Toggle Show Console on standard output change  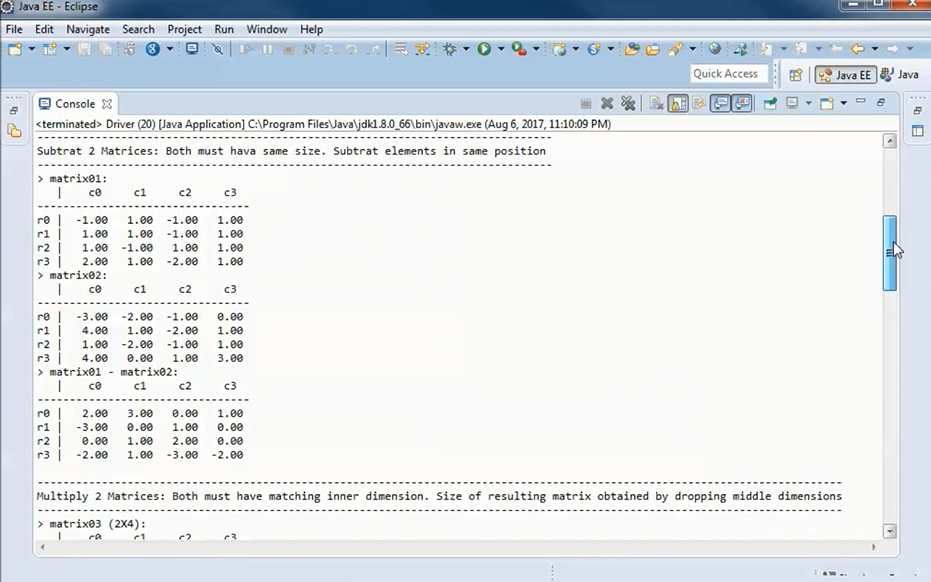(720, 104)
